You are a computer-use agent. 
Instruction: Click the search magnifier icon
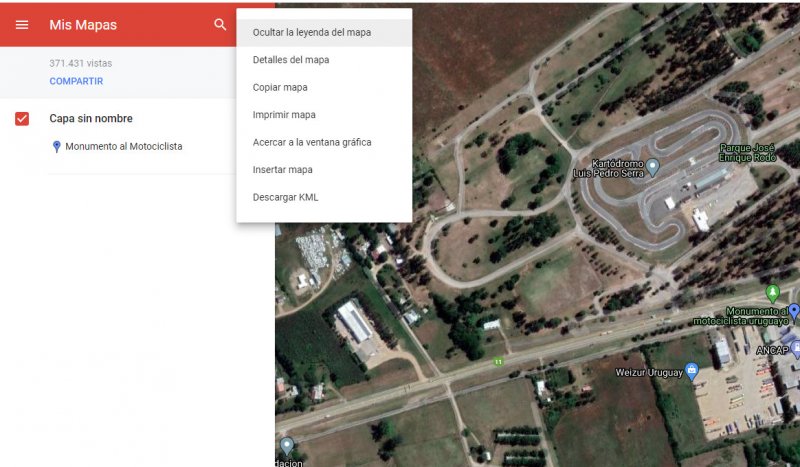pyautogui.click(x=220, y=24)
